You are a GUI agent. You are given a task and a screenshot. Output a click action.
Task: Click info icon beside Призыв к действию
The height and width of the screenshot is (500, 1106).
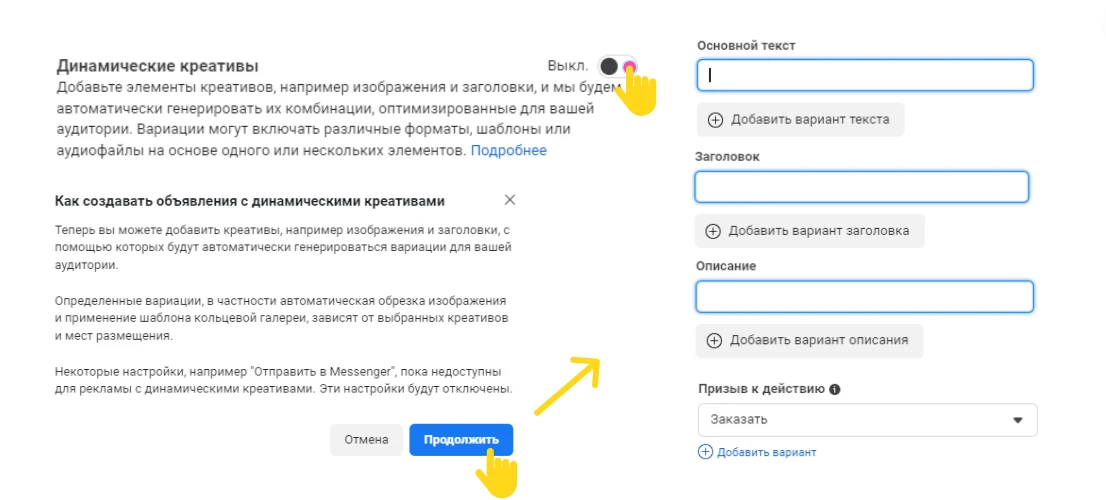(835, 389)
